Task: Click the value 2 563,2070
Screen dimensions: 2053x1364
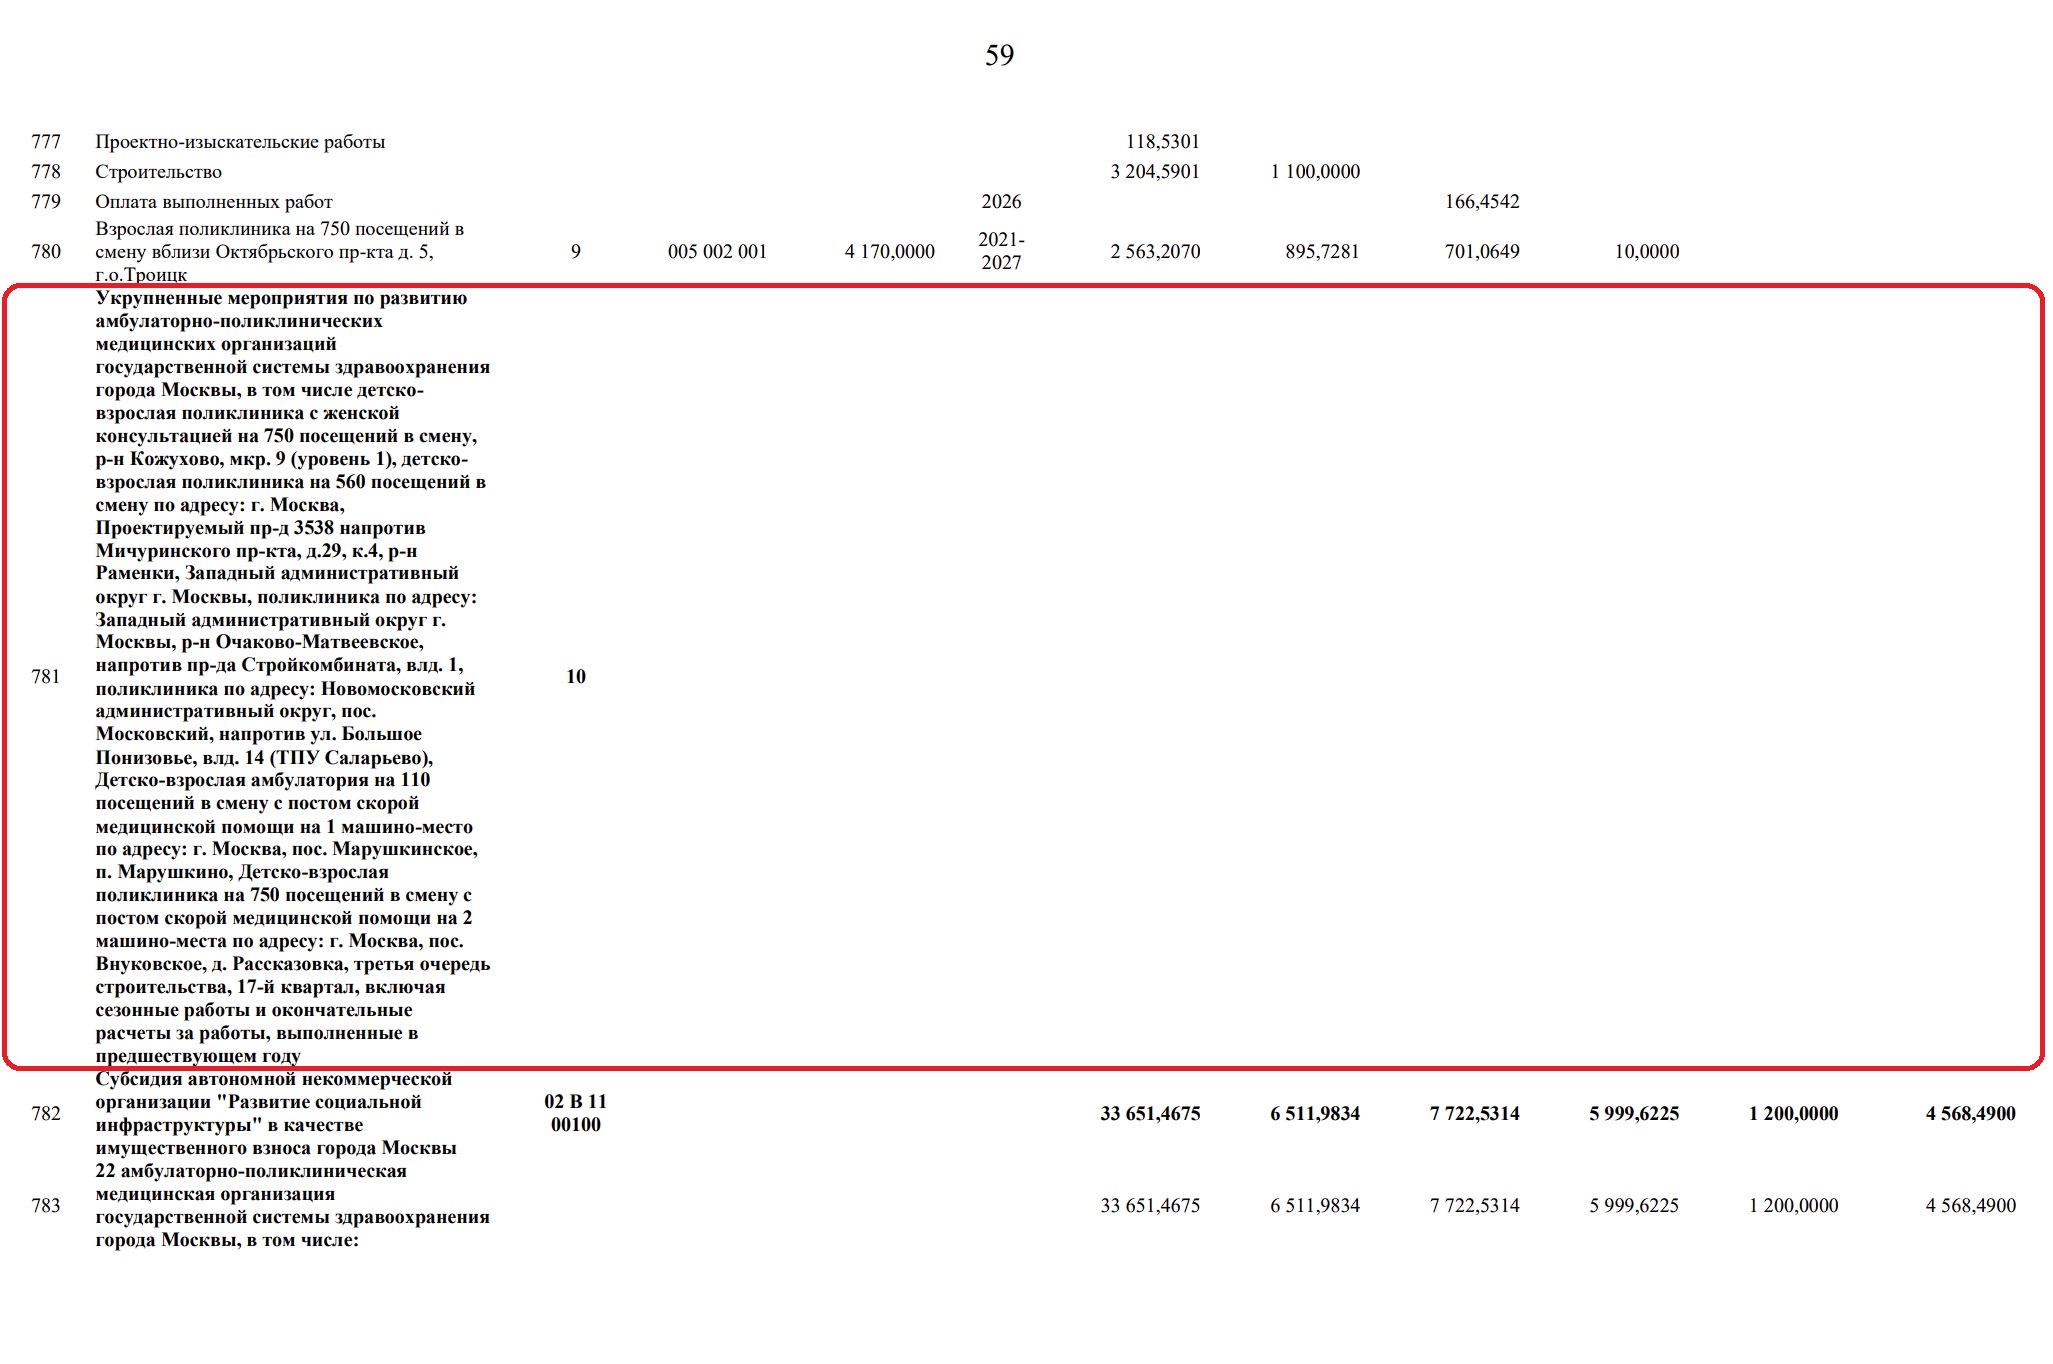Action: (1154, 252)
